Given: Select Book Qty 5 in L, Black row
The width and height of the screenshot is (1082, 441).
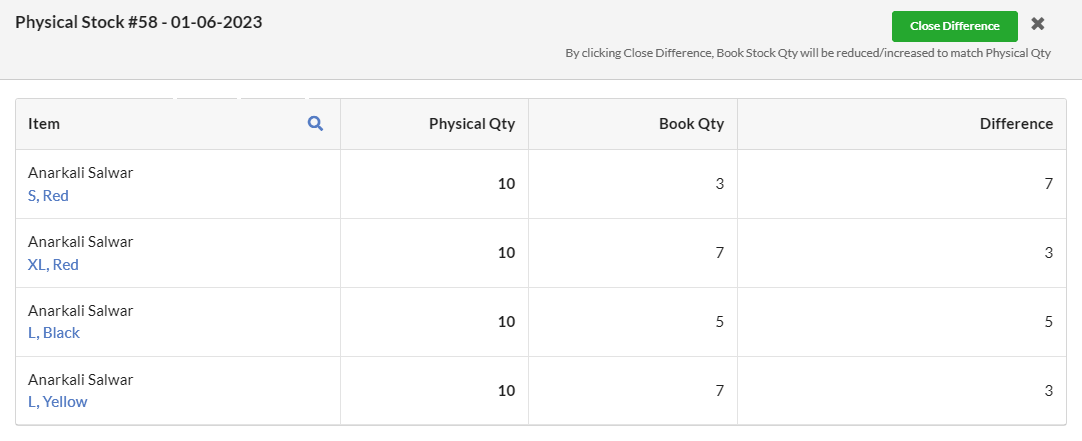Looking at the screenshot, I should pos(720,322).
